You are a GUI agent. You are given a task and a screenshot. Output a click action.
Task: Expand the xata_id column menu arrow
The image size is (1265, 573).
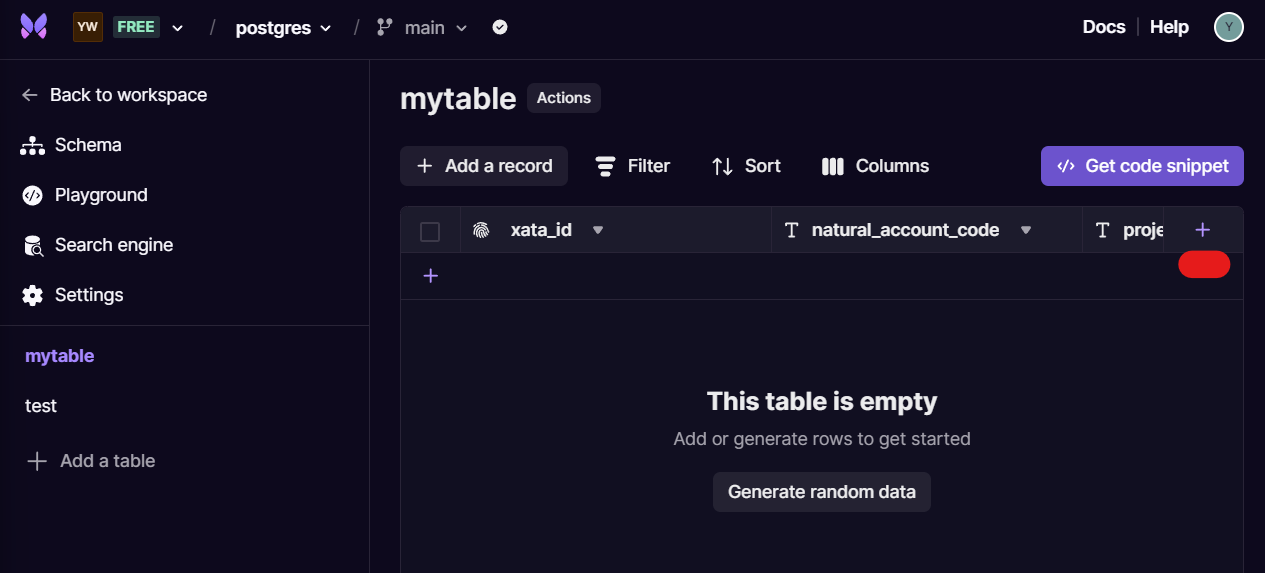(x=598, y=230)
